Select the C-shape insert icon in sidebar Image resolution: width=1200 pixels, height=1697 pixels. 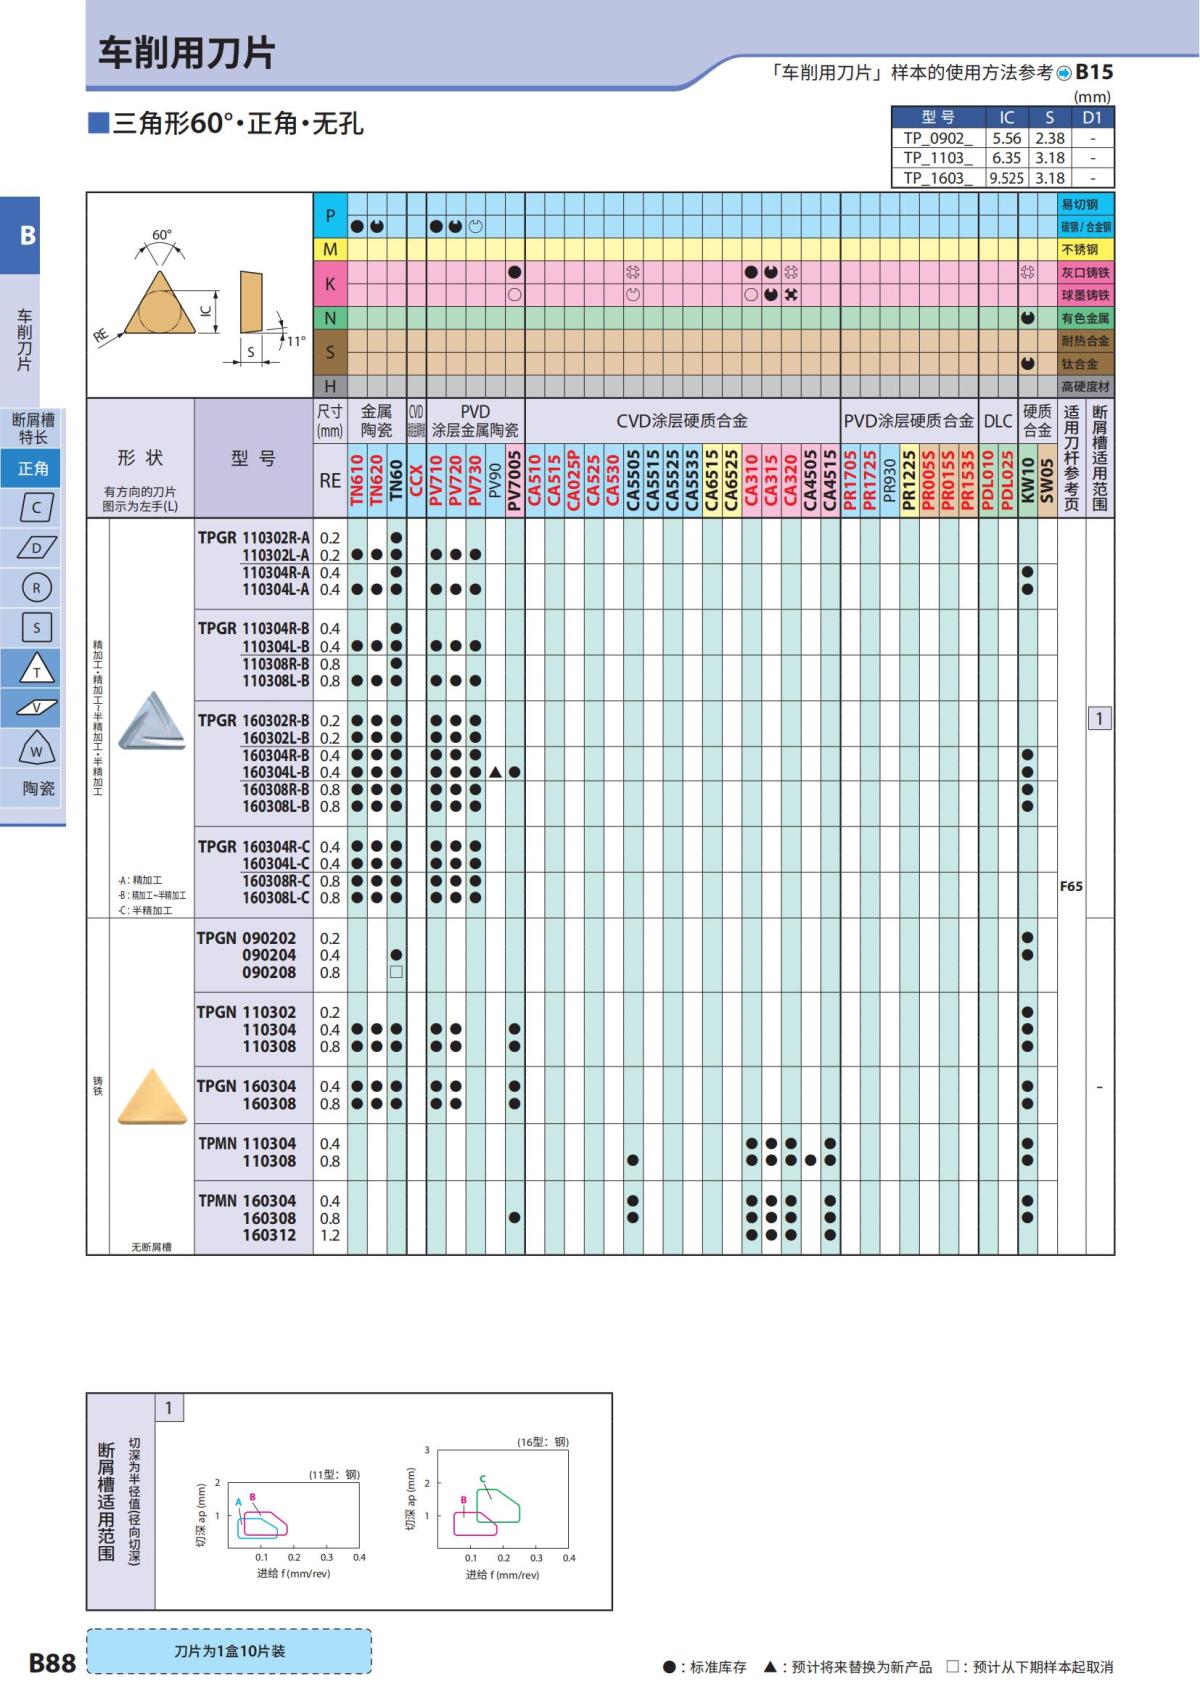(x=37, y=507)
